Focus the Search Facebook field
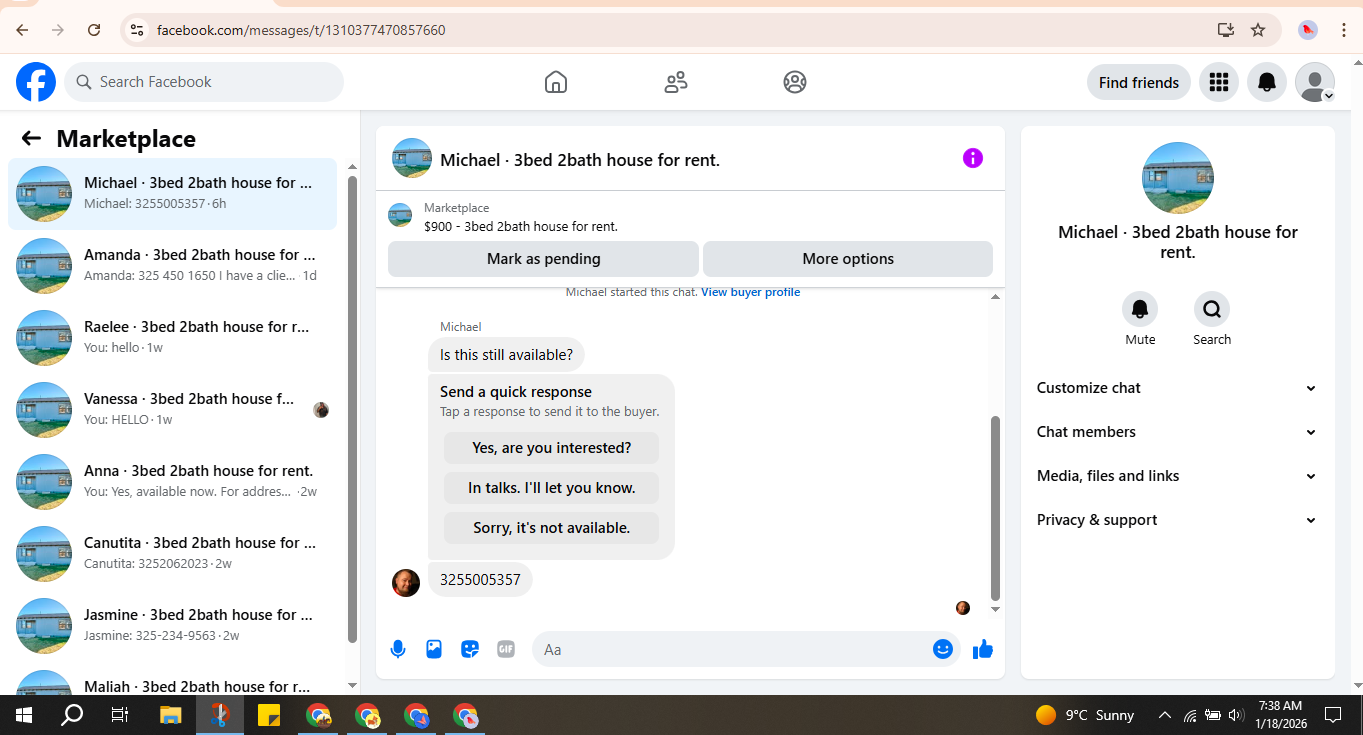Image resolution: width=1363 pixels, height=735 pixels. point(204,82)
